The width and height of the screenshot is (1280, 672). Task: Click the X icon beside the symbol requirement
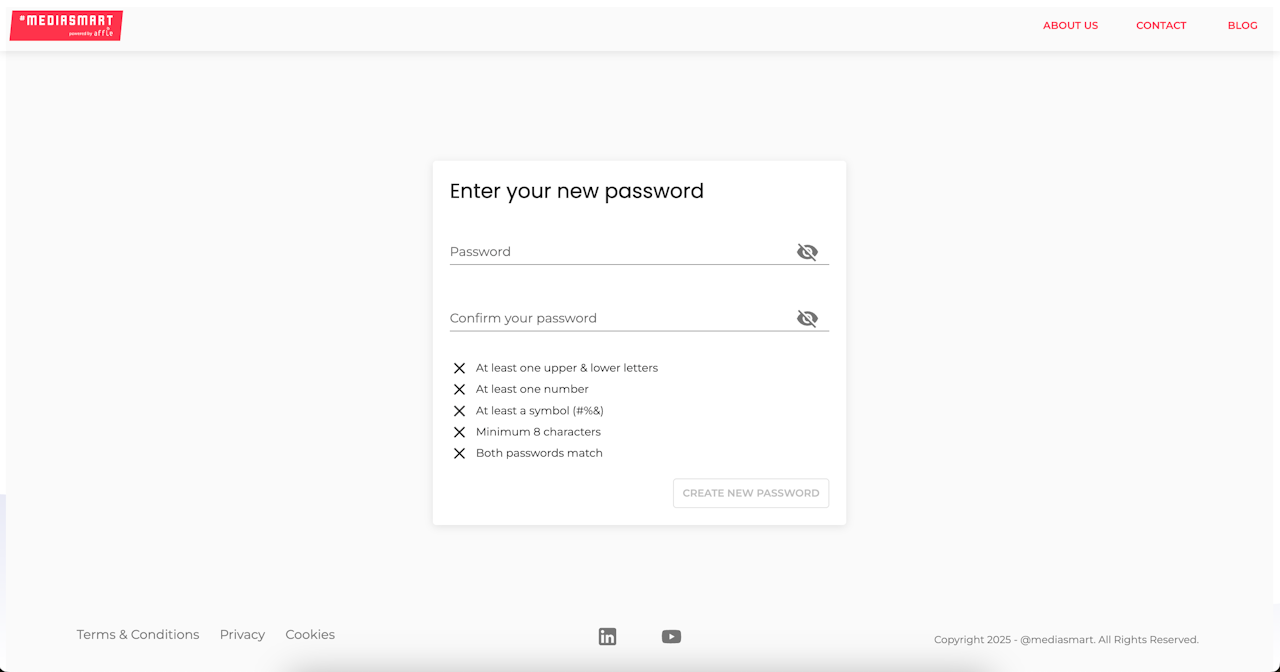pos(459,411)
